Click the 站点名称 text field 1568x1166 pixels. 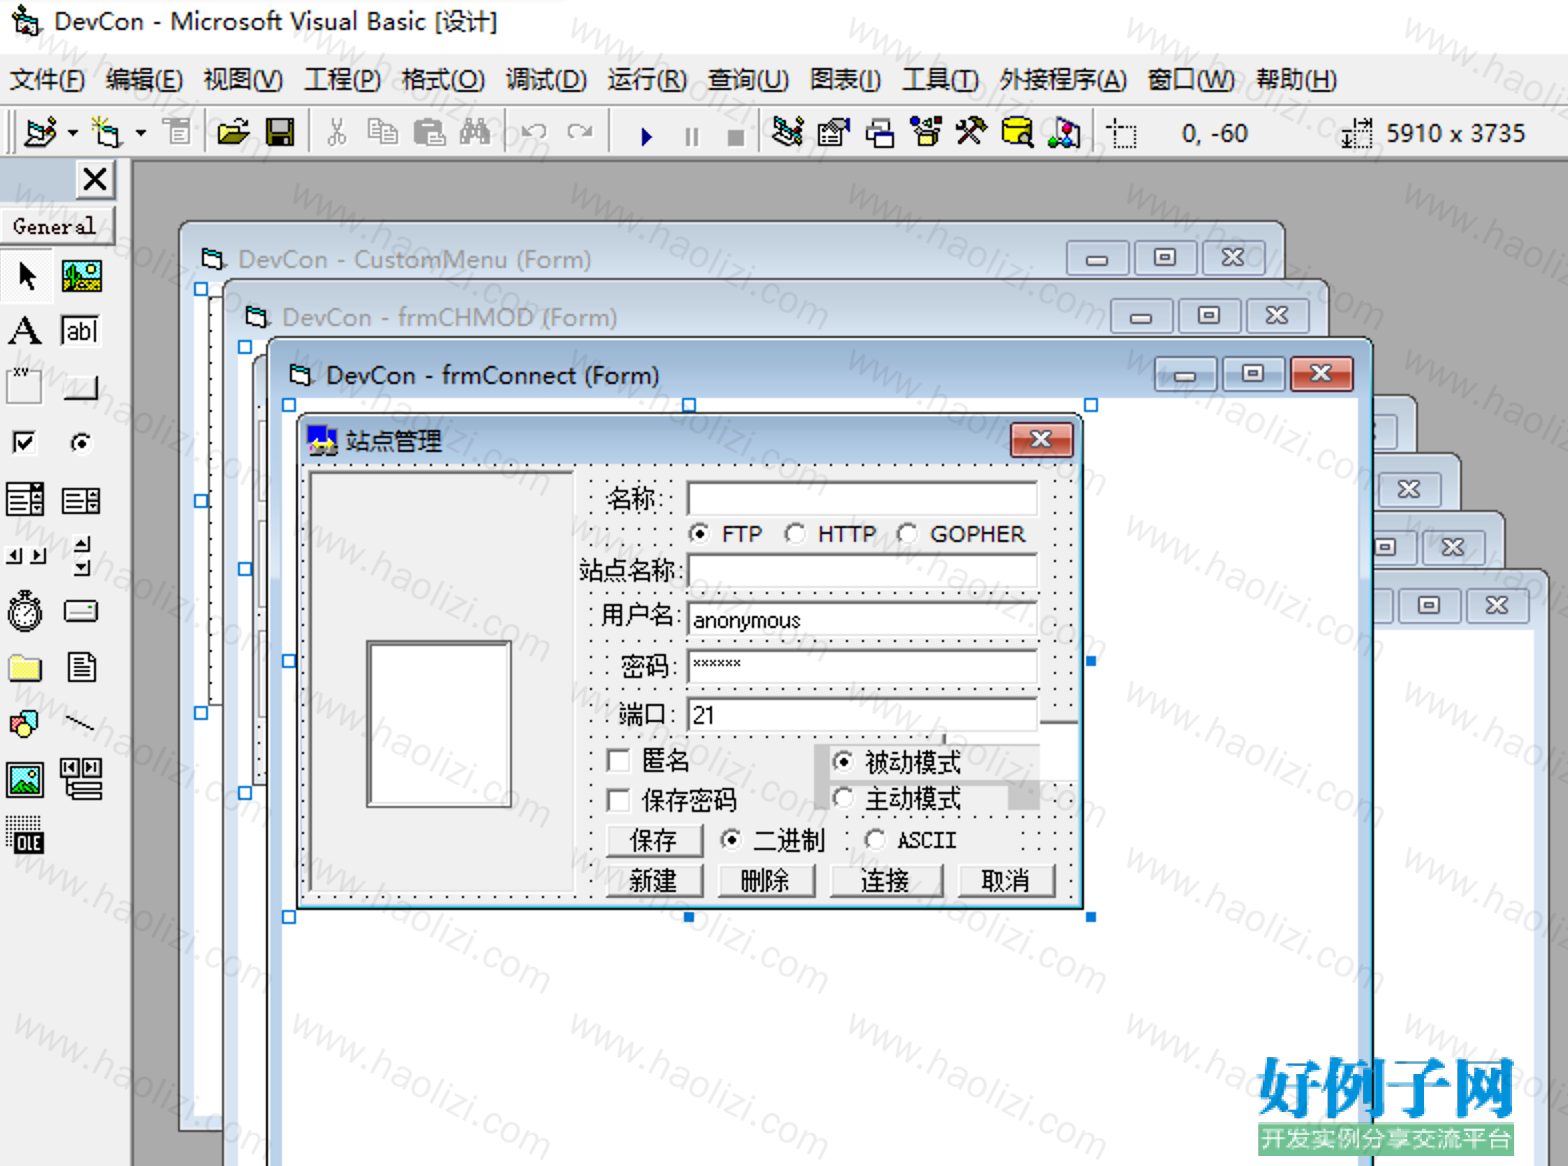coord(863,570)
